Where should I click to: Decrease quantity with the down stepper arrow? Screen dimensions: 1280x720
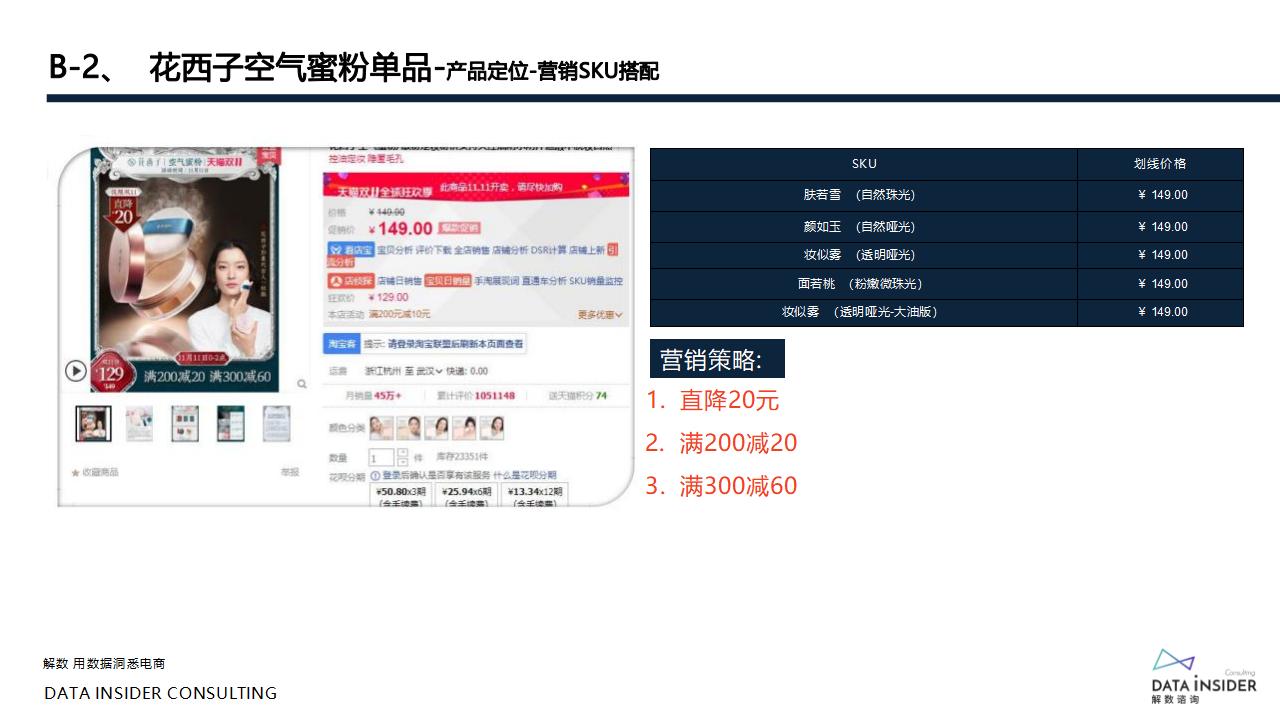coord(402,463)
